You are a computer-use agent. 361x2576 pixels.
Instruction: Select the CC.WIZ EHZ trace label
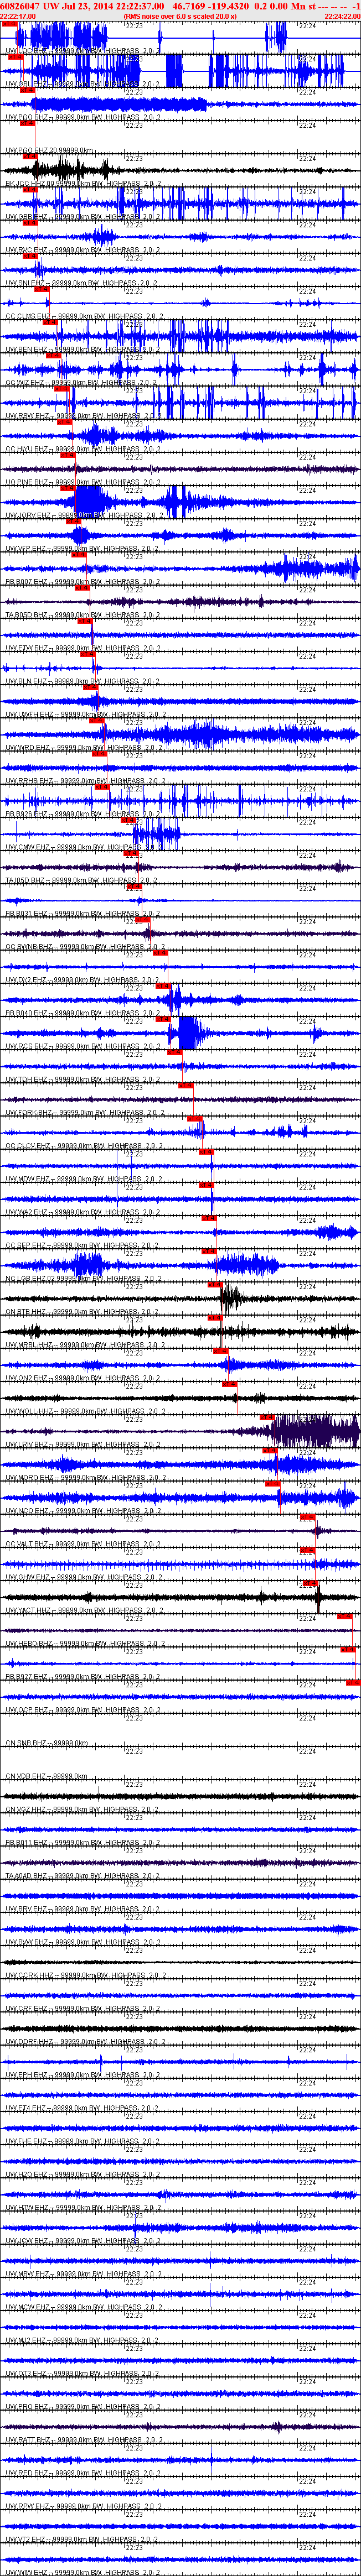pos(82,382)
